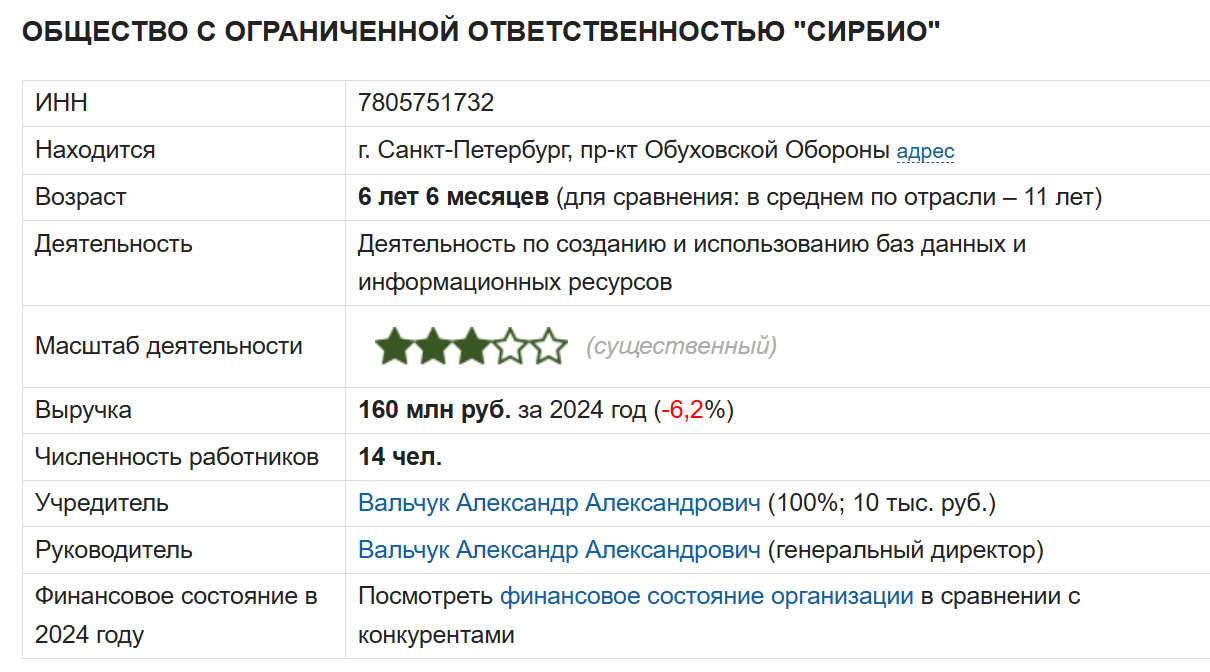Click the company title "СИРБИО" heading
Image resolution: width=1210 pixels, height=672 pixels.
point(481,33)
